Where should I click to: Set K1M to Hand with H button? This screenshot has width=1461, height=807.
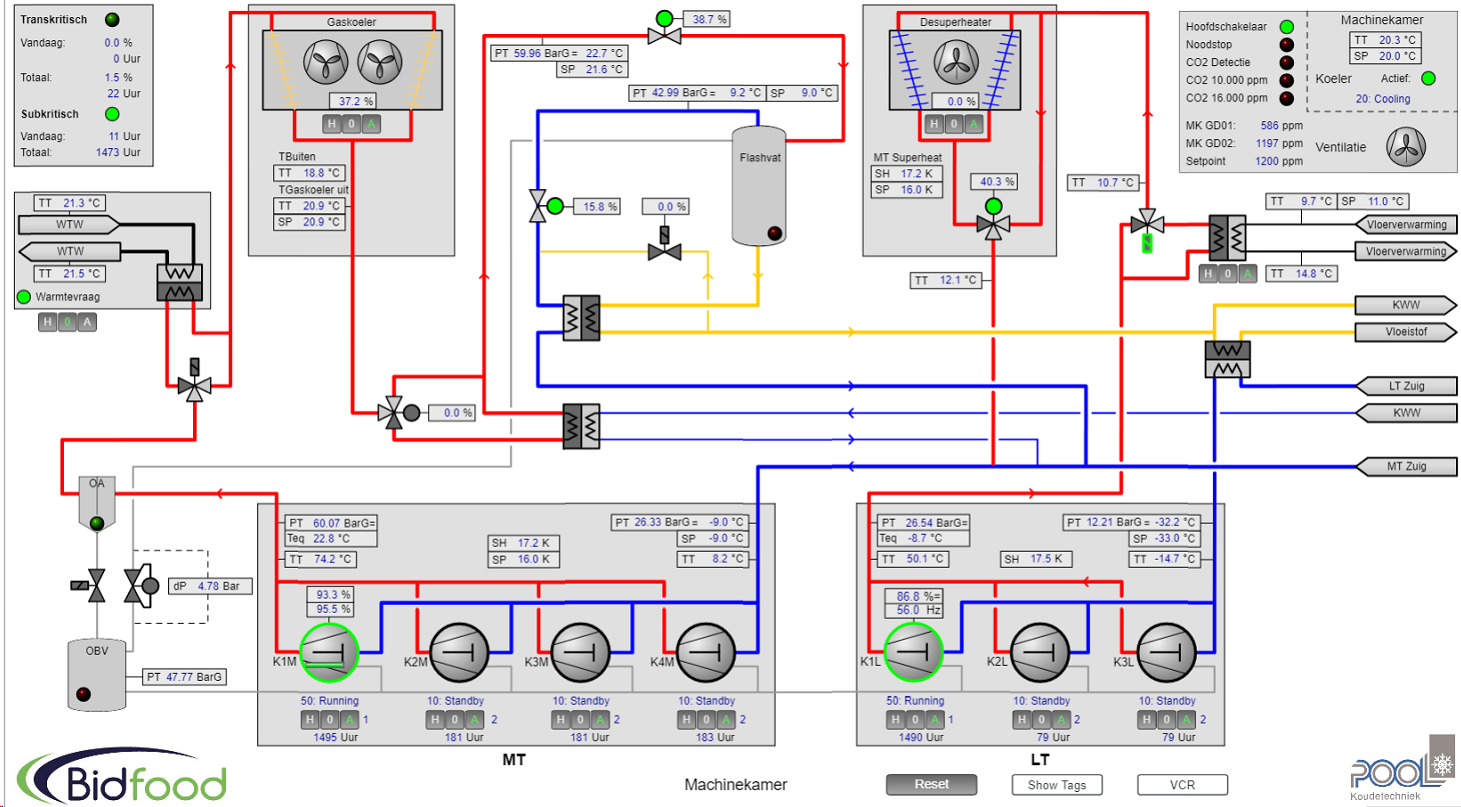pyautogui.click(x=312, y=720)
